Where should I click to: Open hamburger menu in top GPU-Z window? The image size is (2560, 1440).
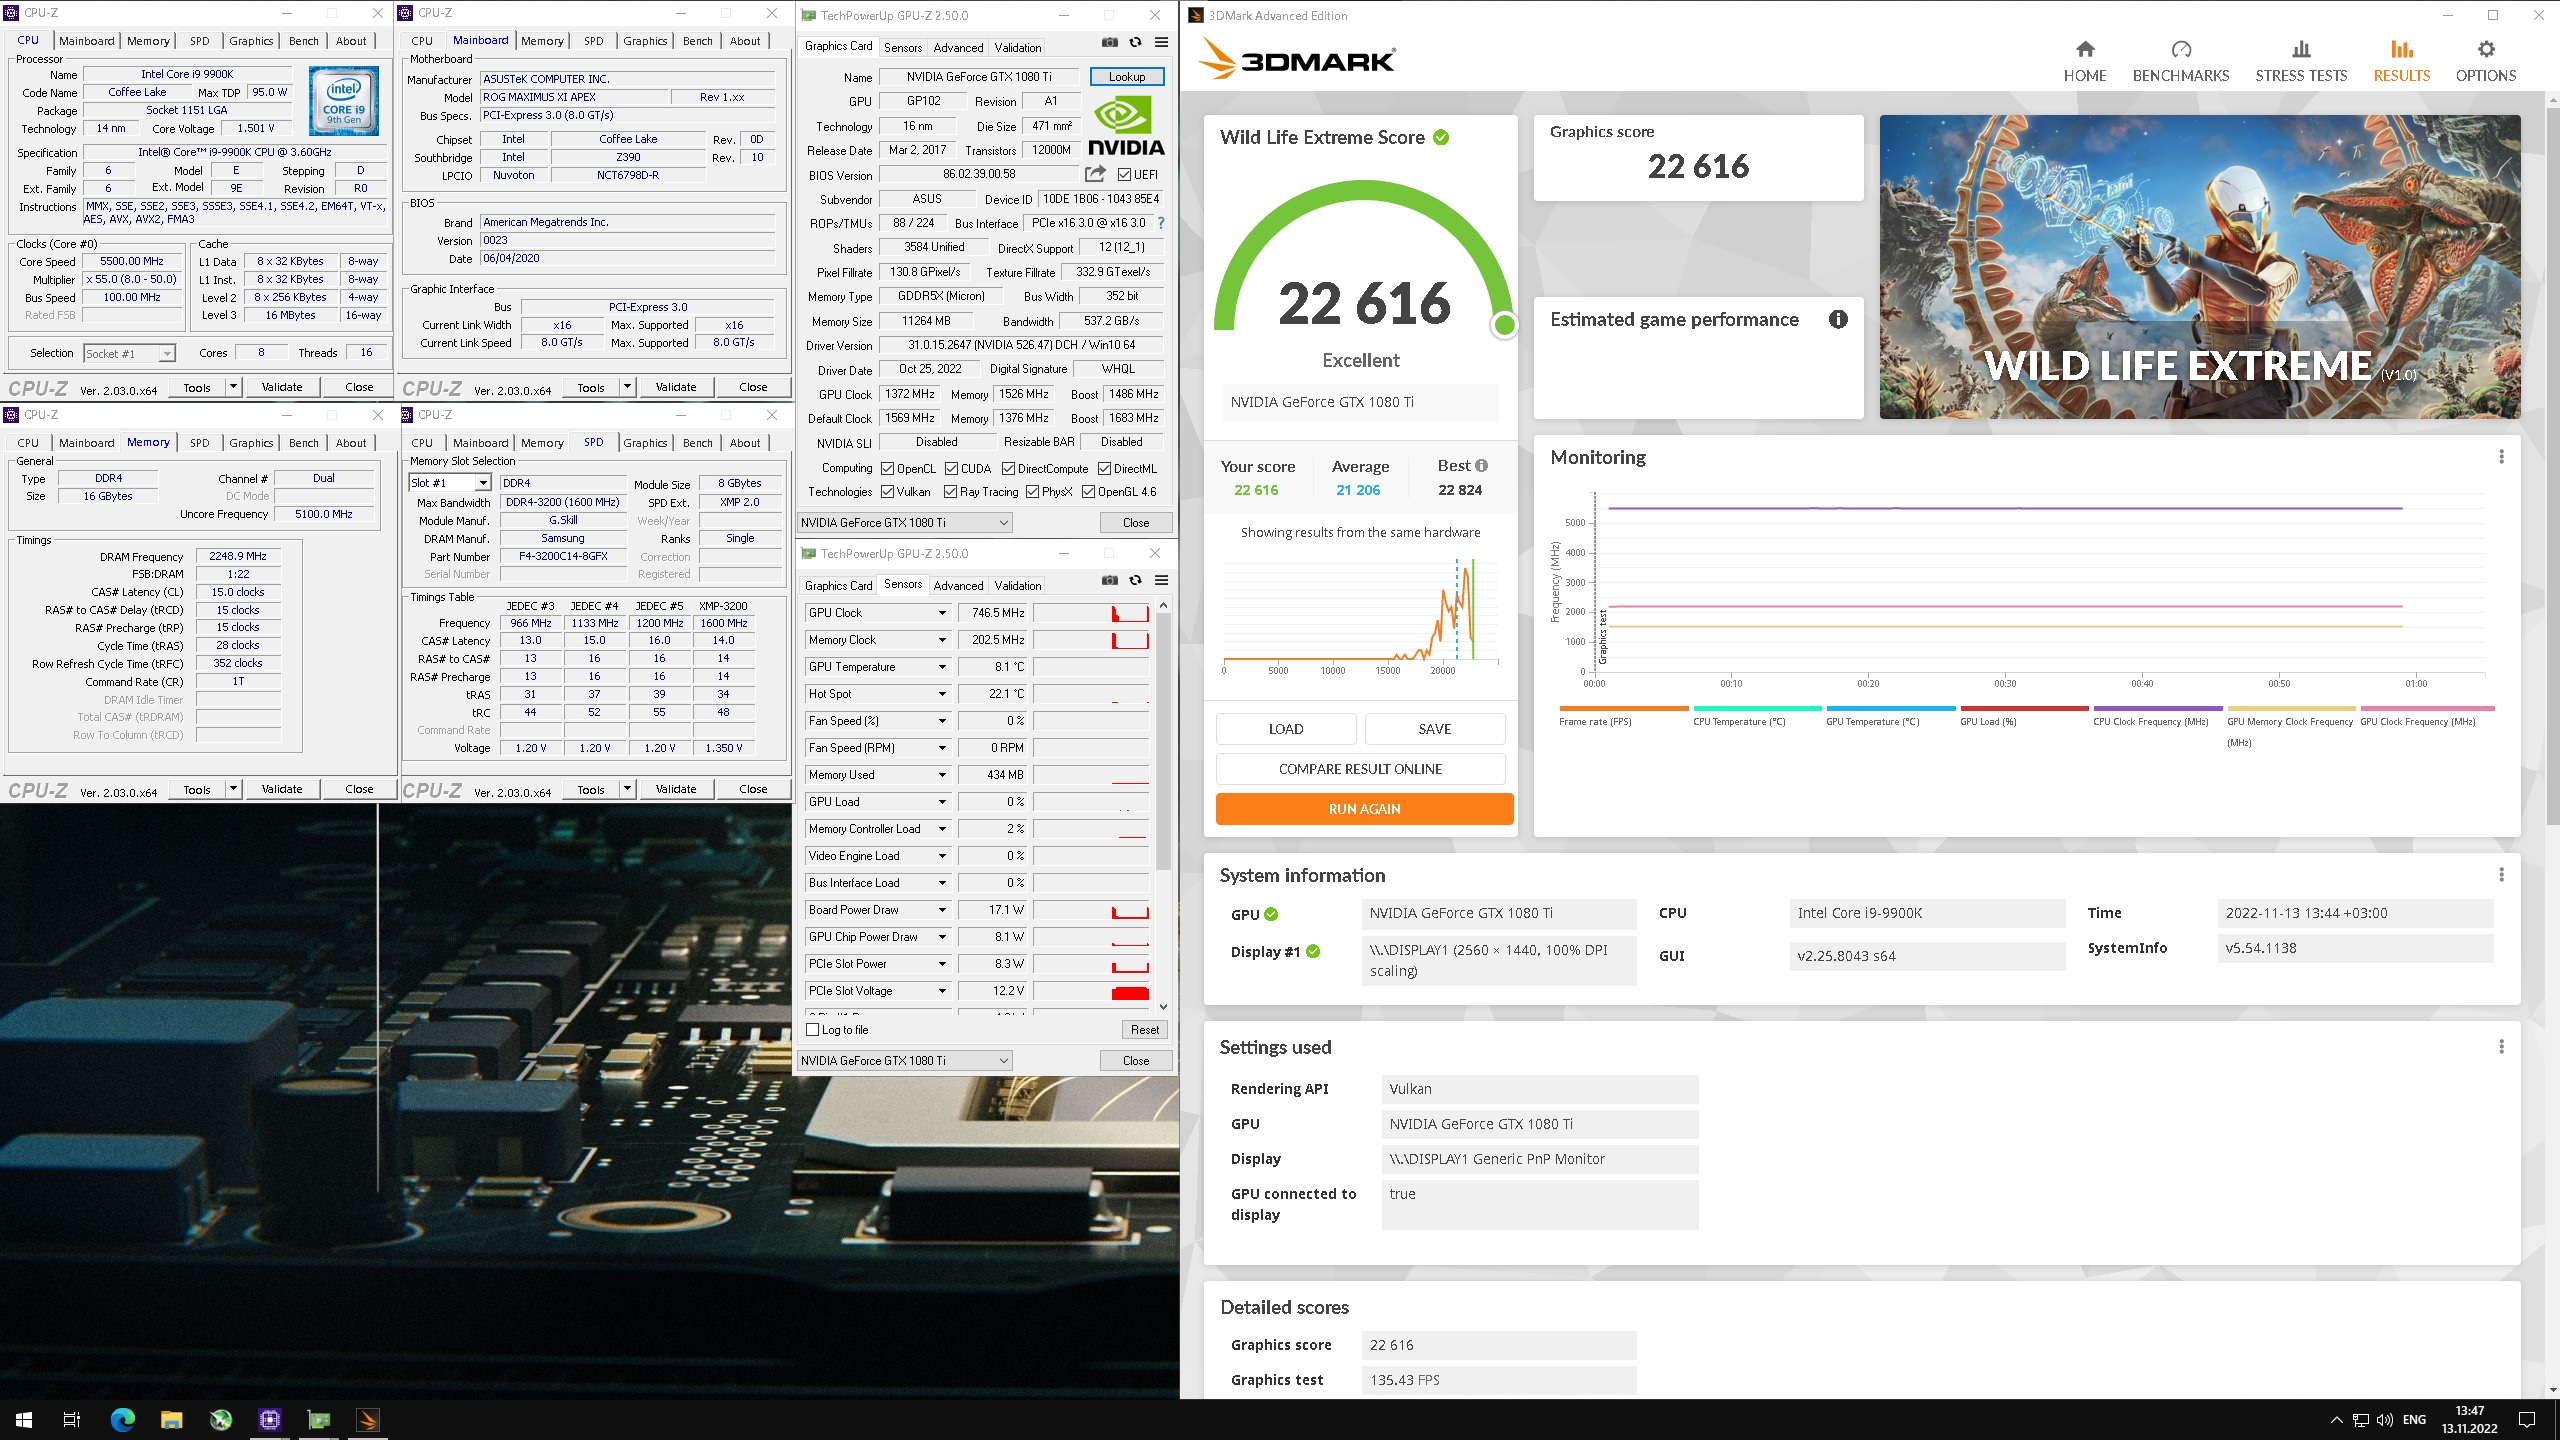(x=1161, y=42)
